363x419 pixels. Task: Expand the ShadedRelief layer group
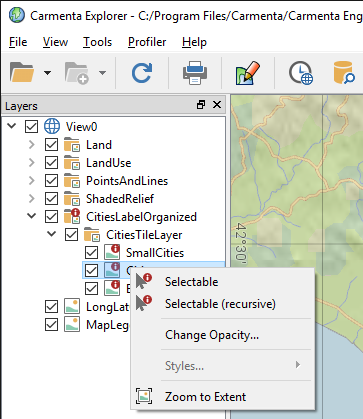(32, 198)
